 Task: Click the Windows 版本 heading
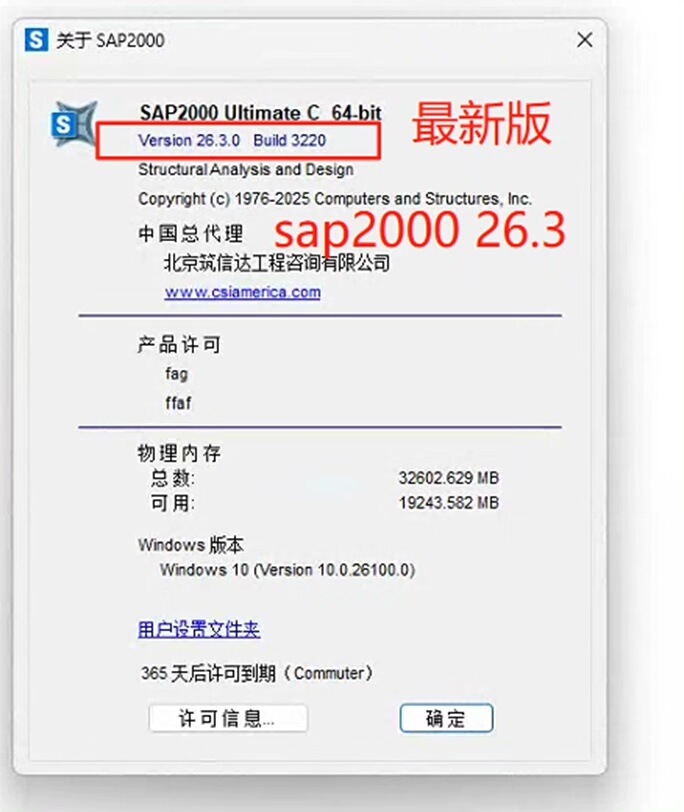pyautogui.click(x=191, y=545)
